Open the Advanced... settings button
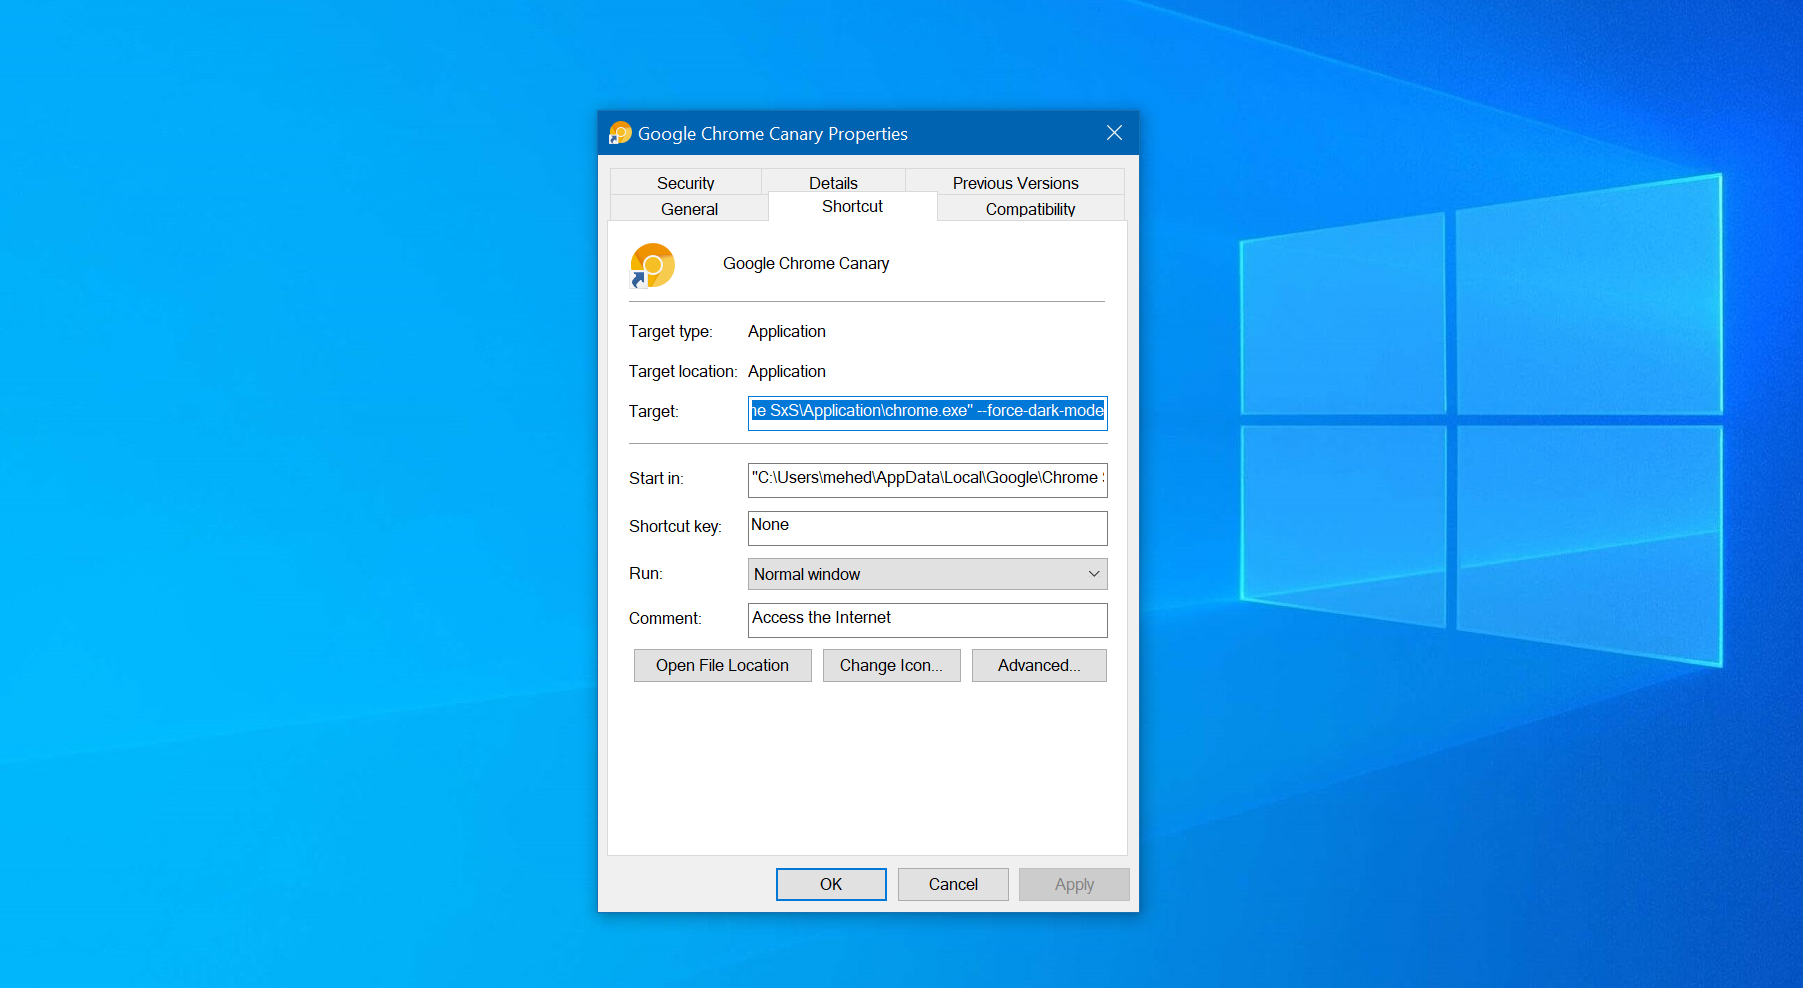The width and height of the screenshot is (1803, 988). (1038, 666)
